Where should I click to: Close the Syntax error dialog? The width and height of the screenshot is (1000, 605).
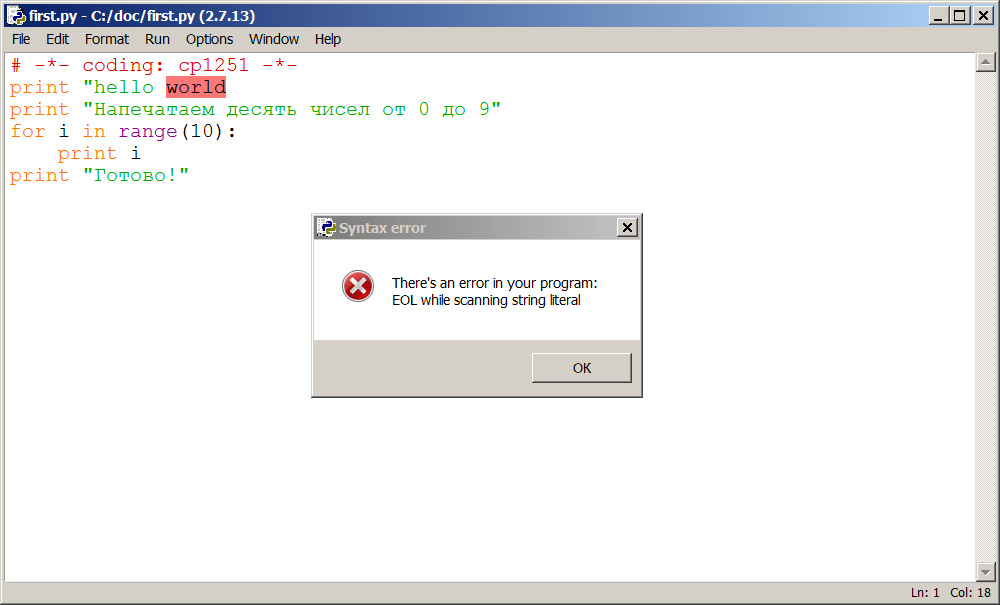pos(627,228)
